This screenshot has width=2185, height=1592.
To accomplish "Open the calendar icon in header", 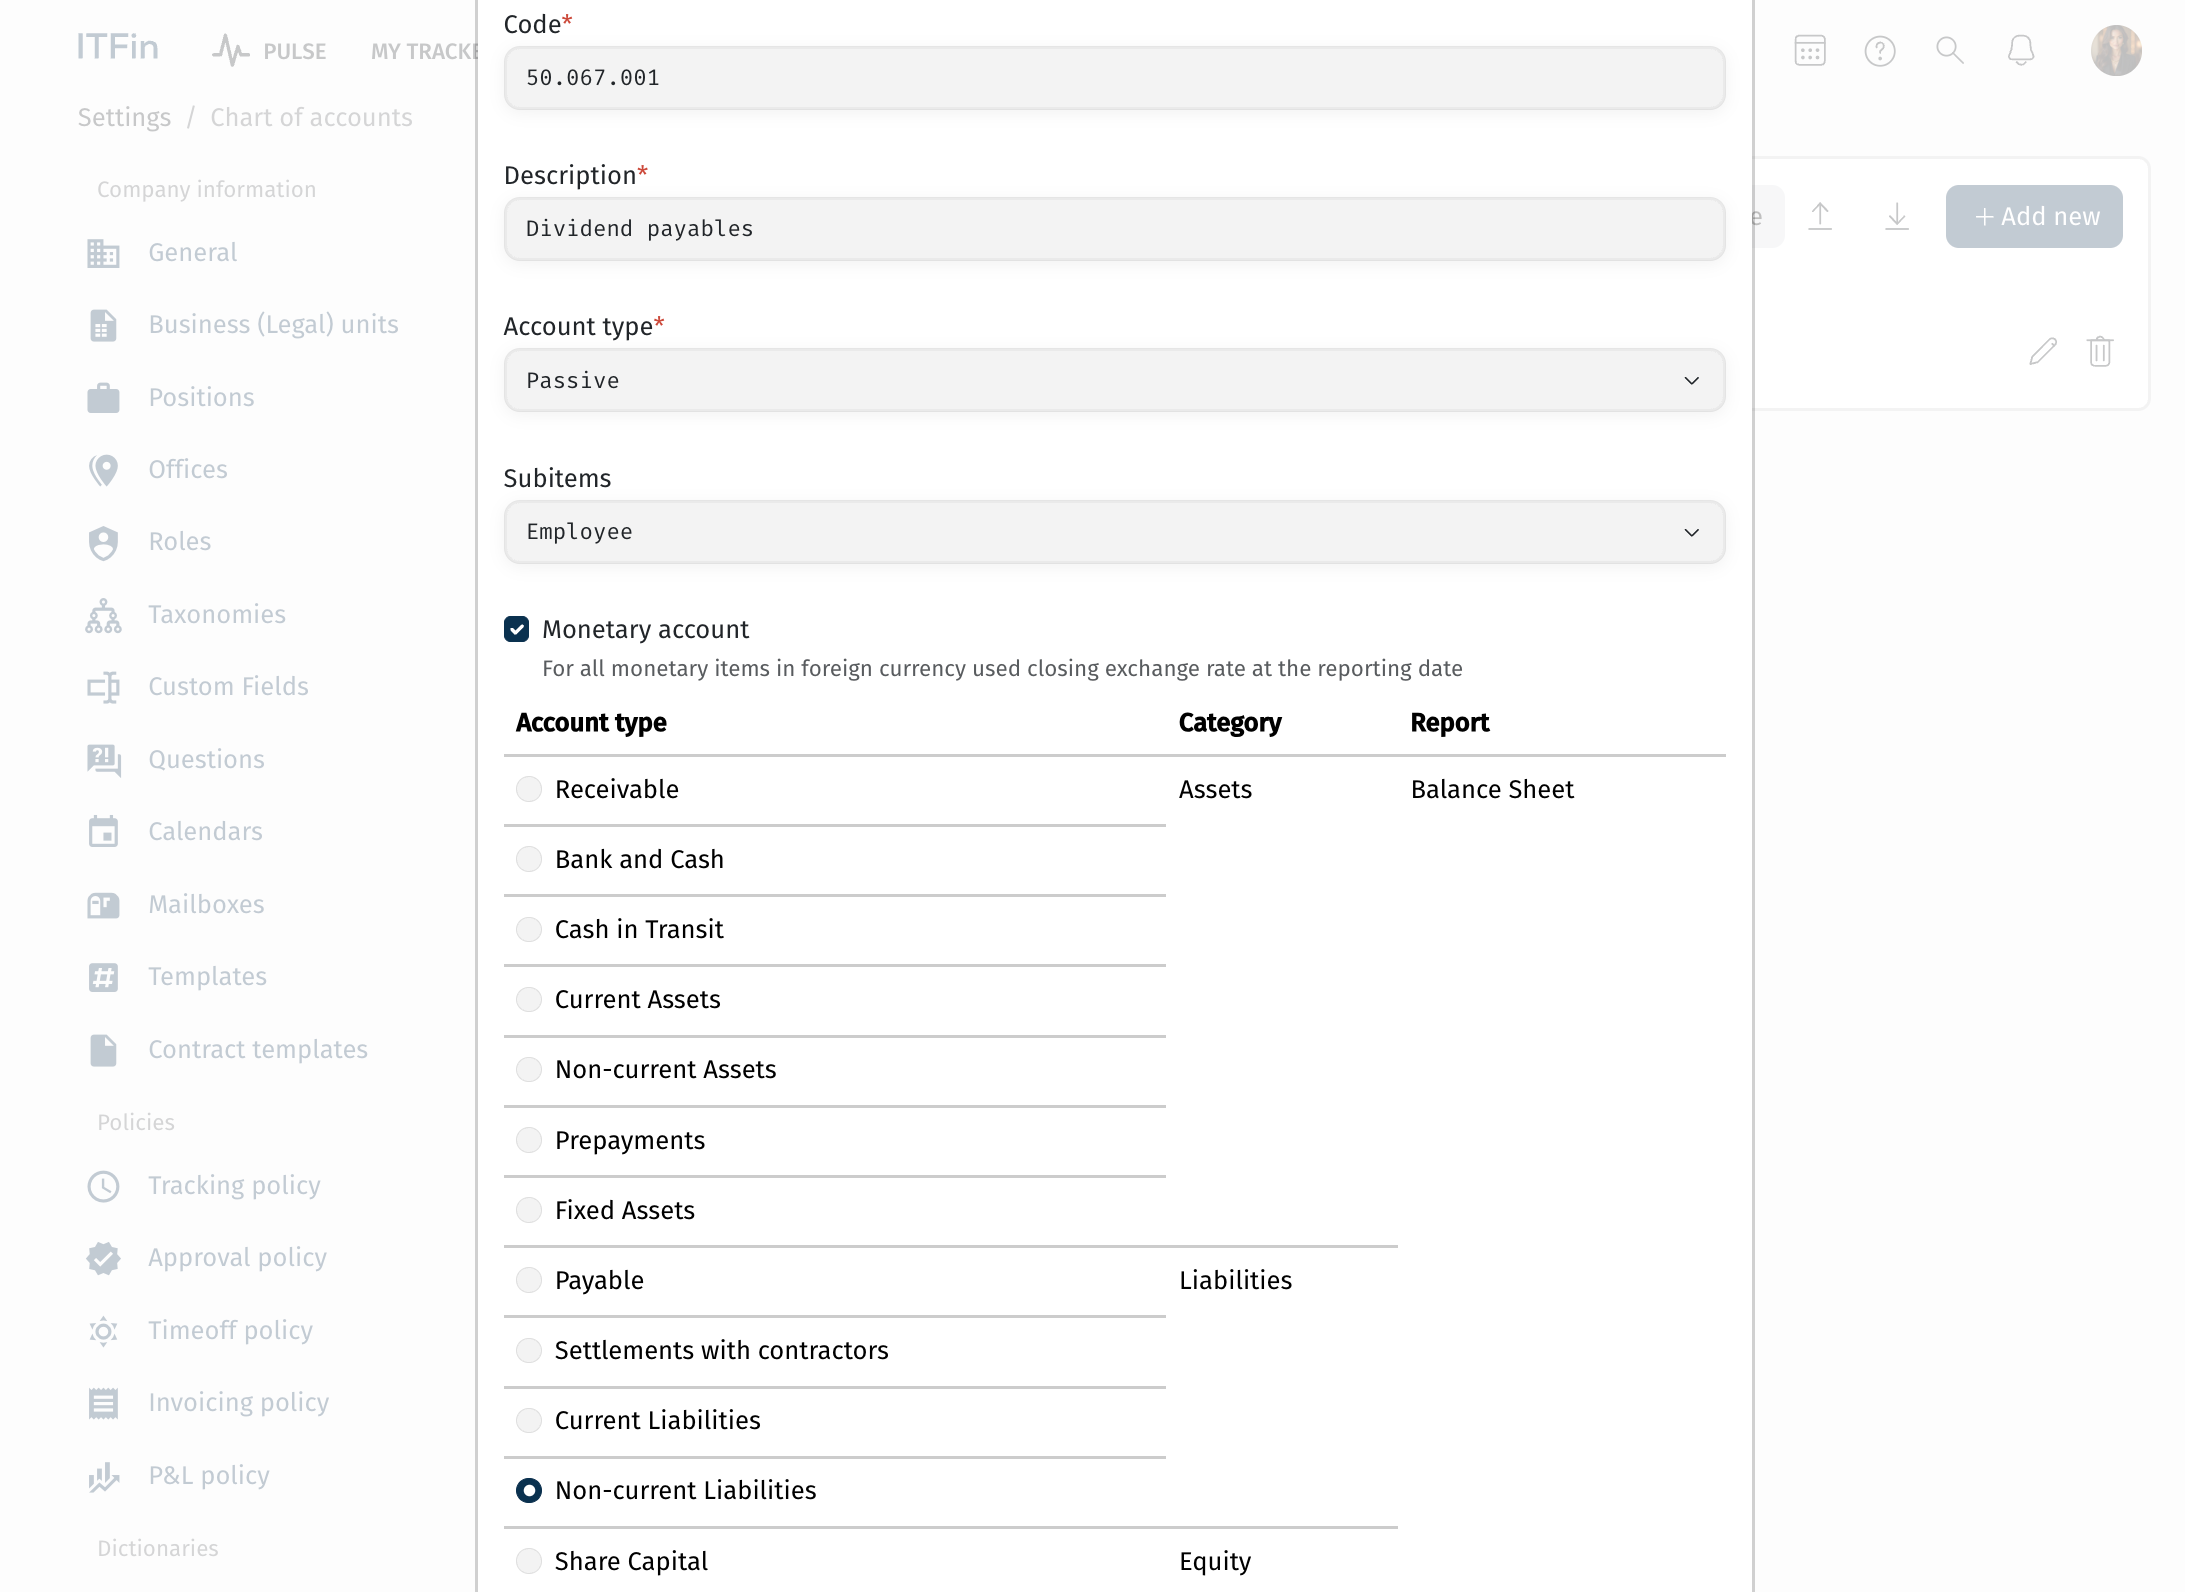I will click(x=1809, y=50).
